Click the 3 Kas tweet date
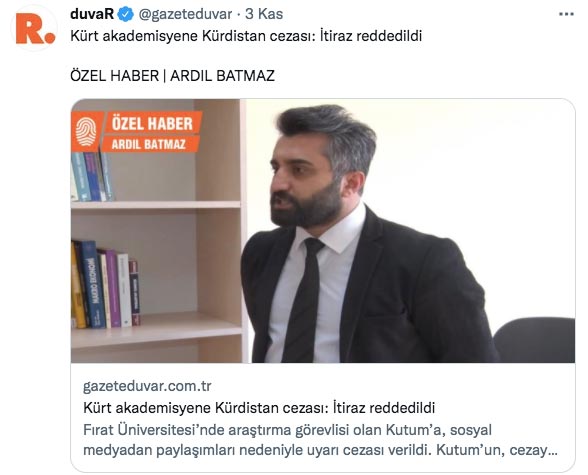 pyautogui.click(x=264, y=14)
